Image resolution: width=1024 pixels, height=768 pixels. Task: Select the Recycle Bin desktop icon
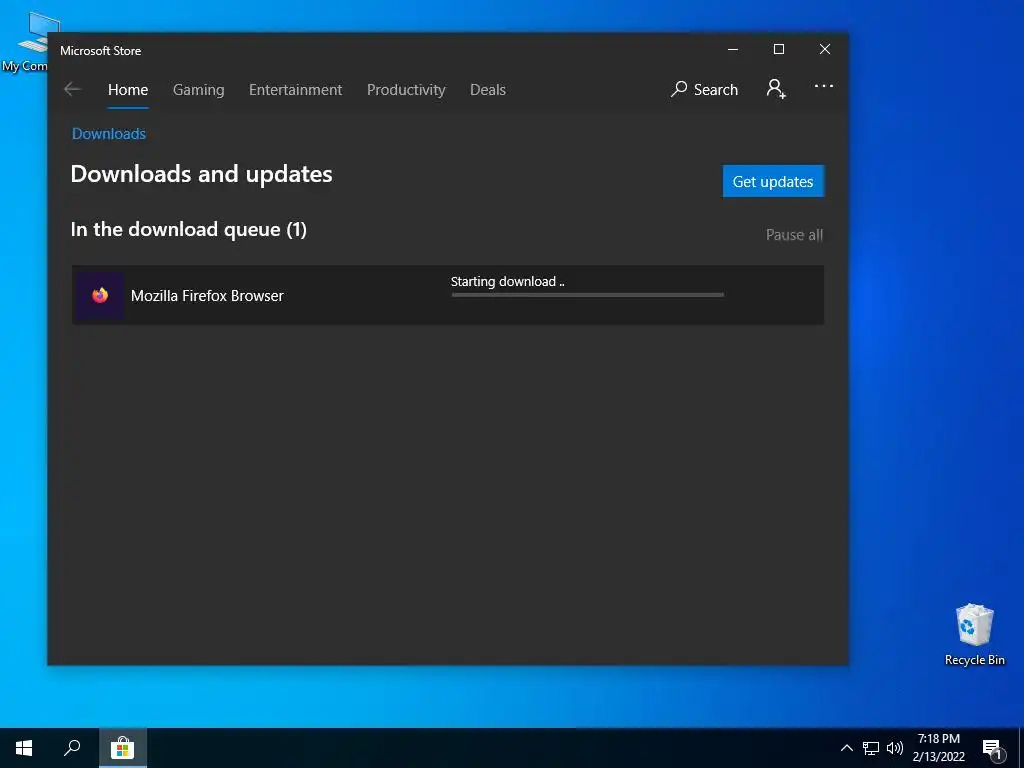974,634
